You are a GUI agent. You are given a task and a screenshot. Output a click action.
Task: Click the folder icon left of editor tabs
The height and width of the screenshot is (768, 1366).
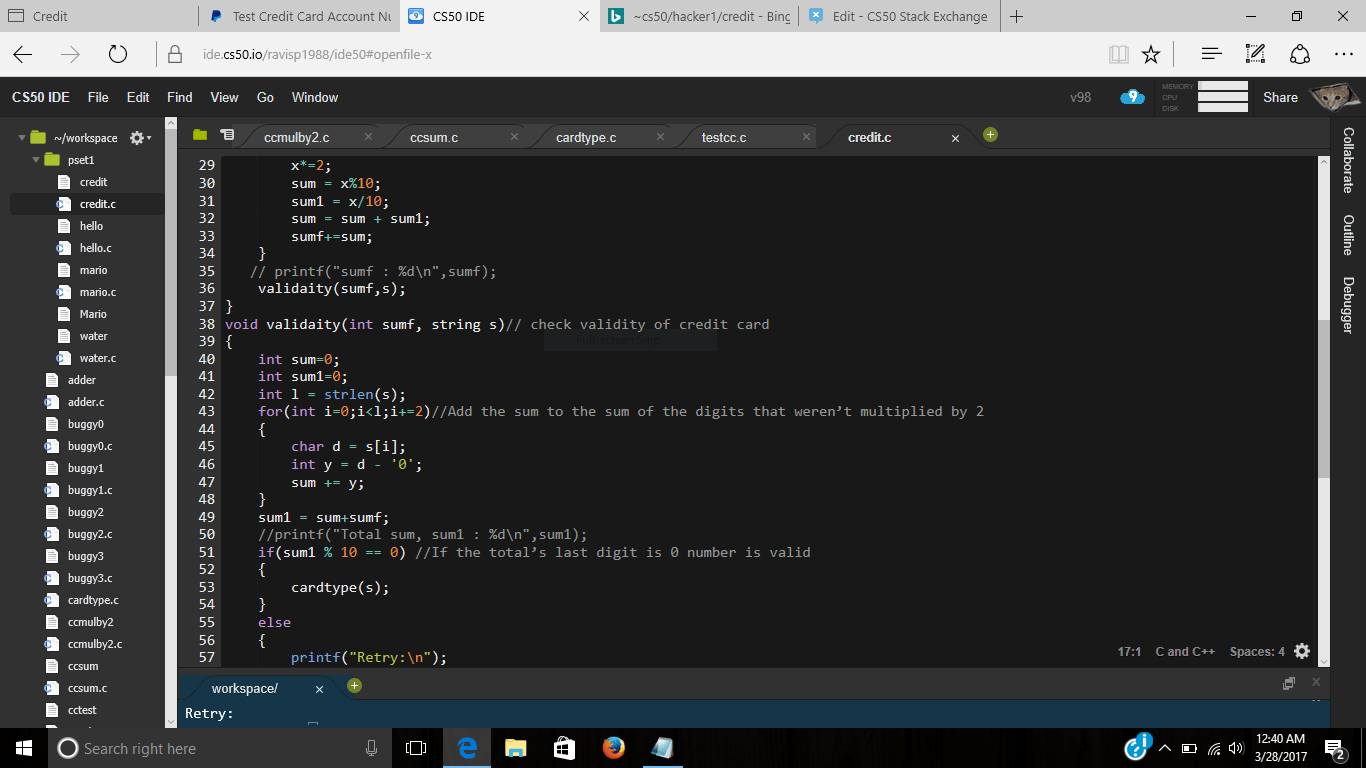200,135
